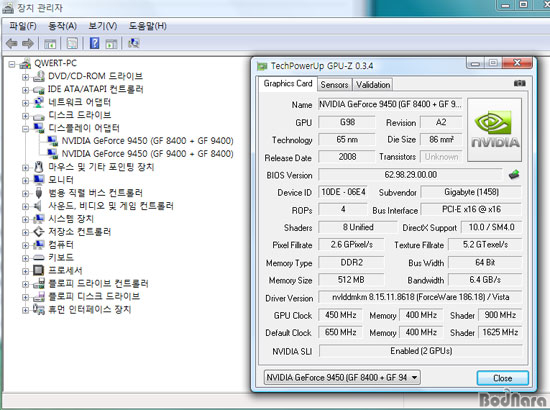Click the Forward arrow in Device Manager toolbar
The width and height of the screenshot is (550, 410).
click(x=28, y=43)
